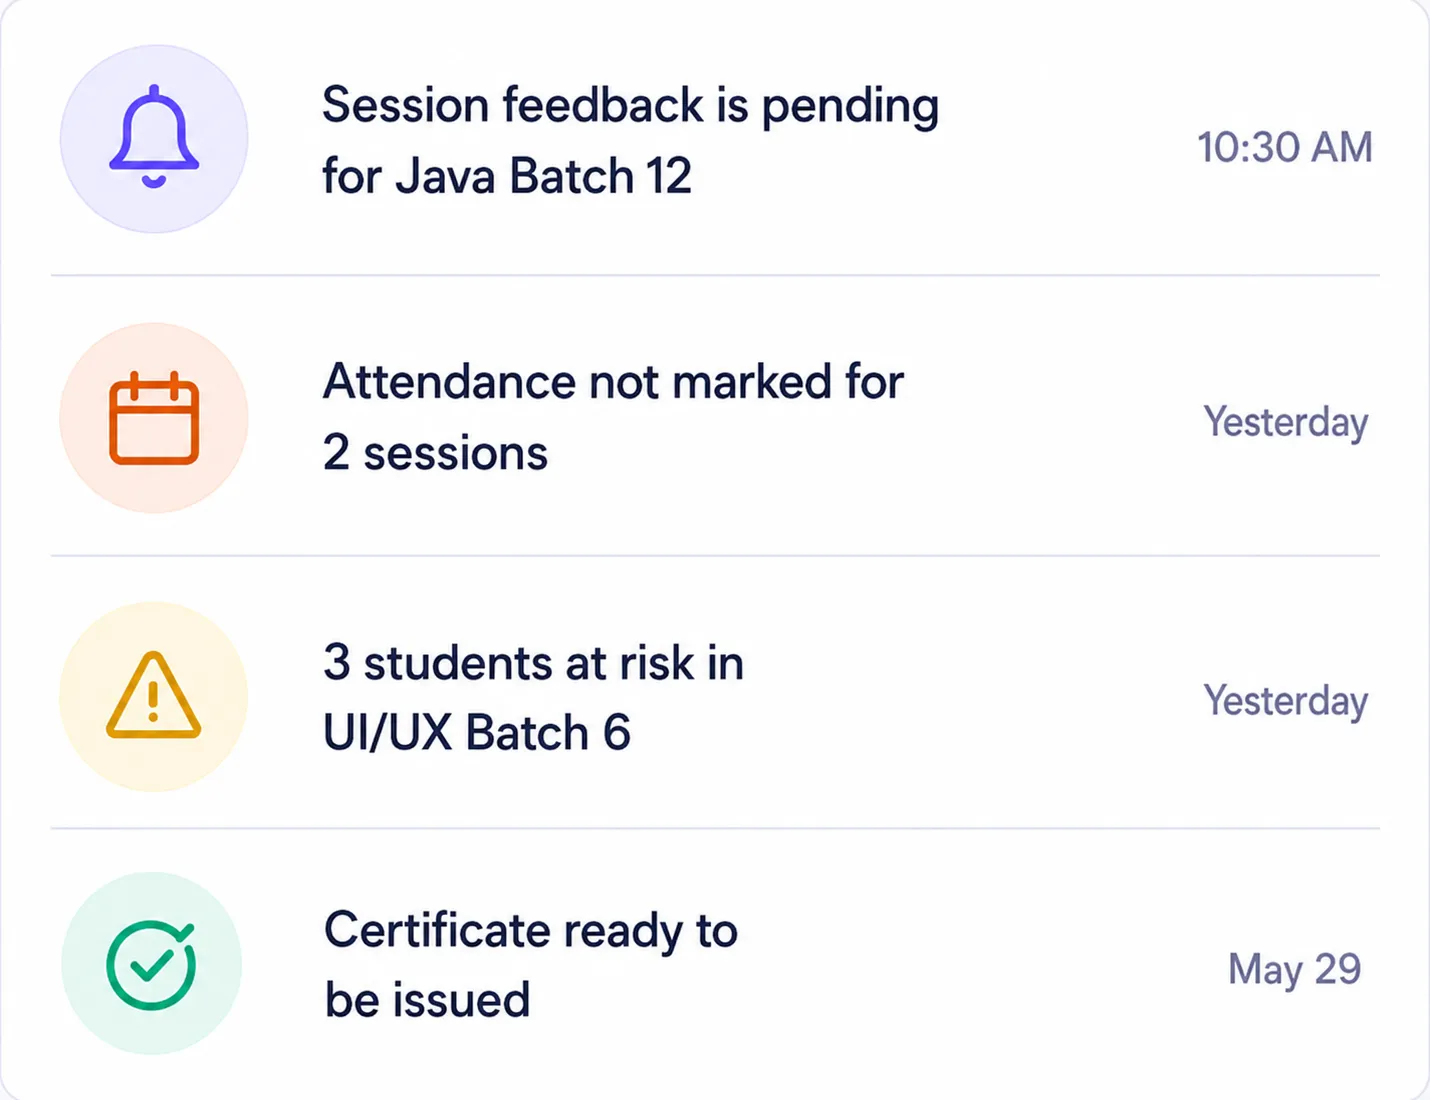This screenshot has height=1100, width=1430.
Task: Click the green checkmark certificate icon
Action: pyautogui.click(x=152, y=963)
